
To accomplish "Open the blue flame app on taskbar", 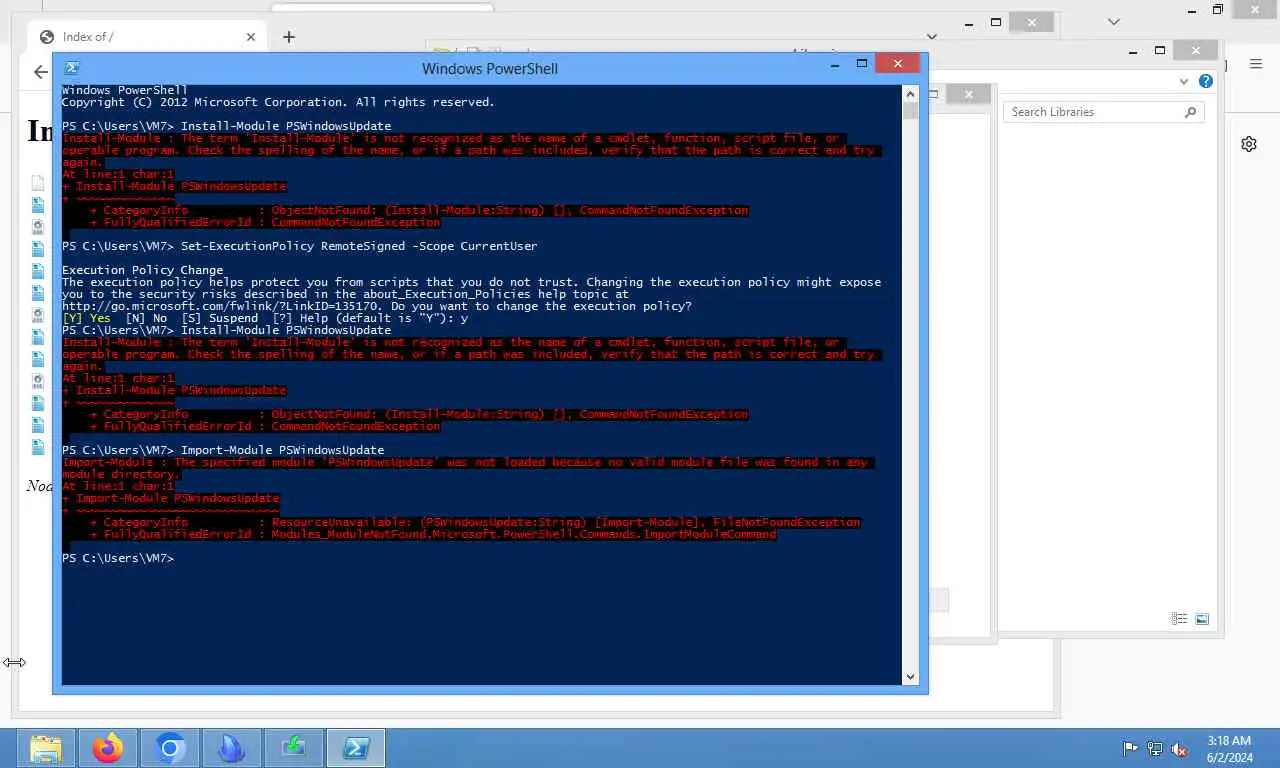I will [232, 748].
